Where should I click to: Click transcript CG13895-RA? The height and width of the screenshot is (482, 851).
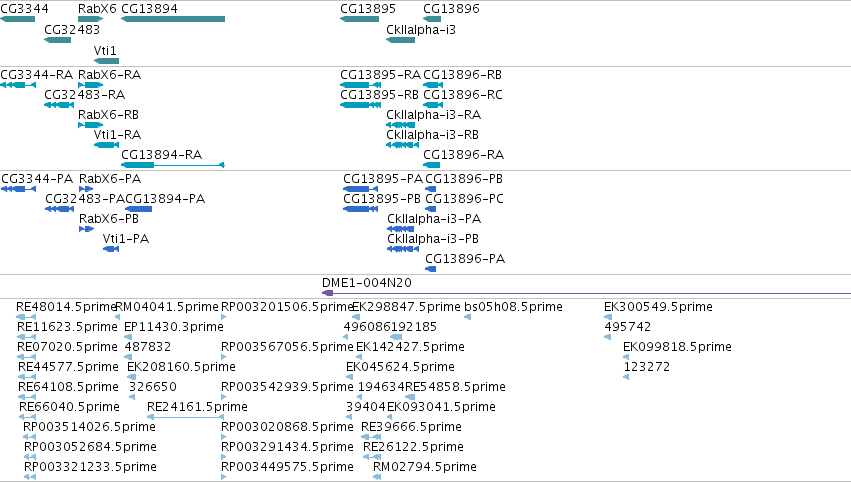[x=380, y=74]
